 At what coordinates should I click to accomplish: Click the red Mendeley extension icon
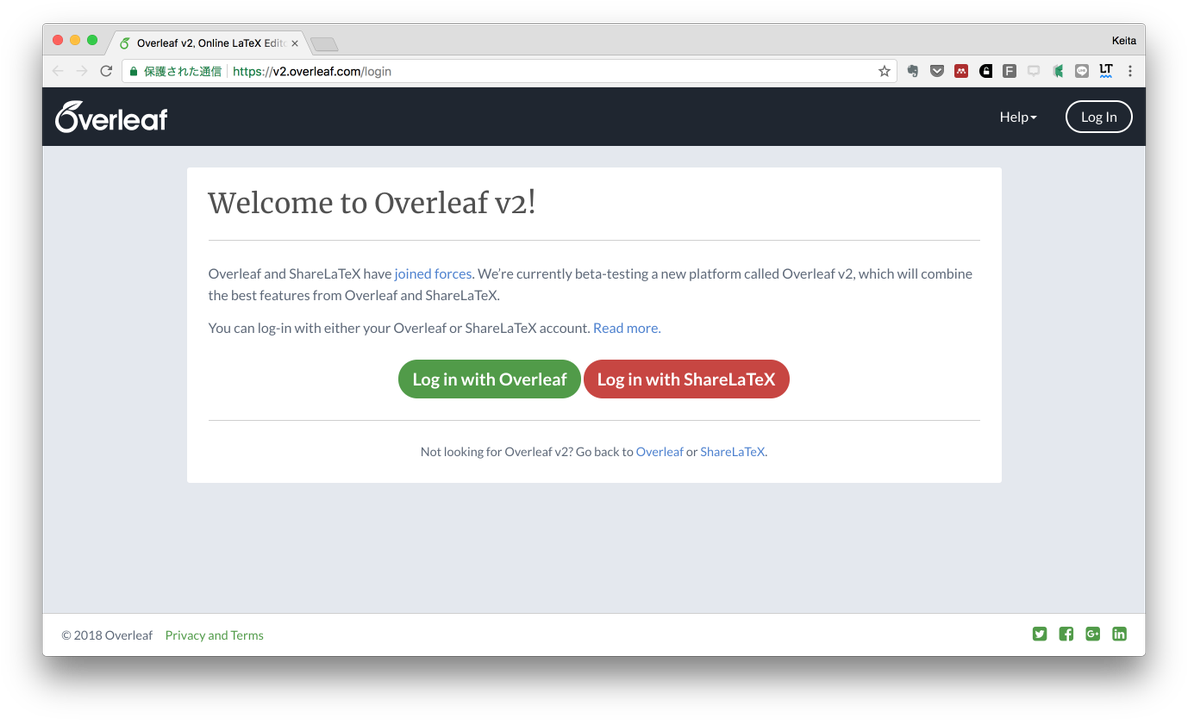(x=961, y=71)
